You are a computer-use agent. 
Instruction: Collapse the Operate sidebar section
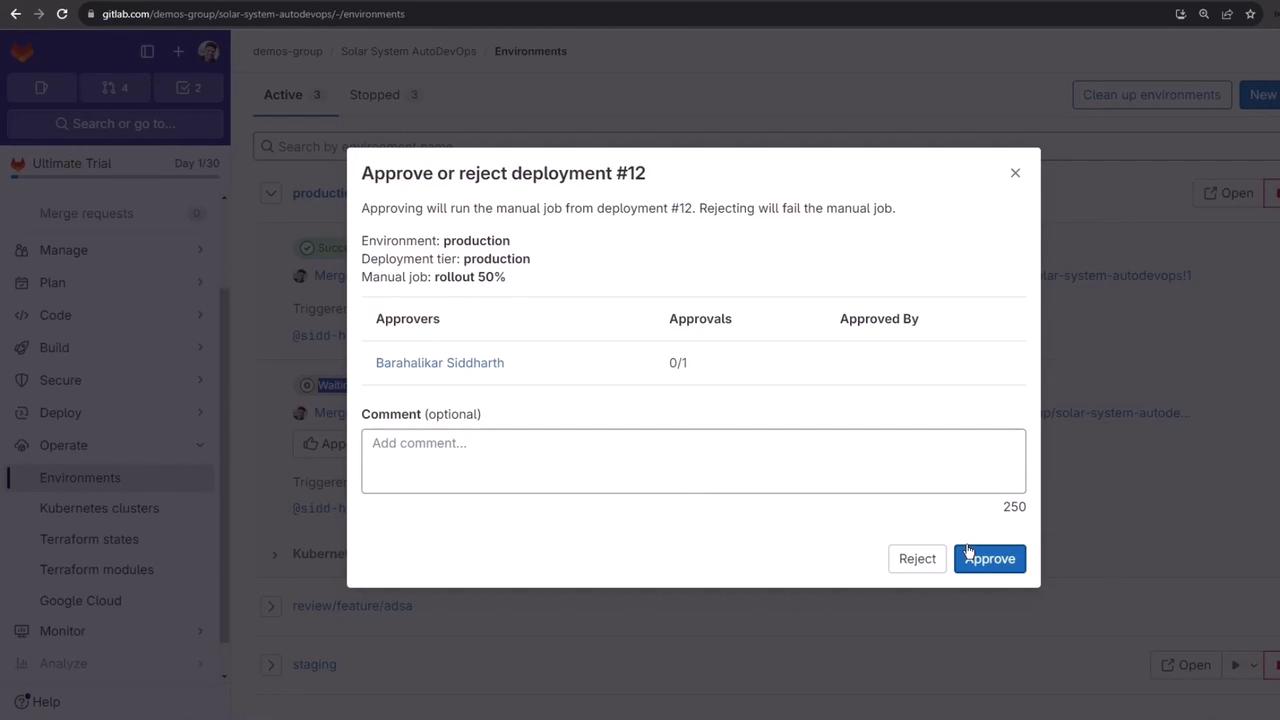[64, 445]
